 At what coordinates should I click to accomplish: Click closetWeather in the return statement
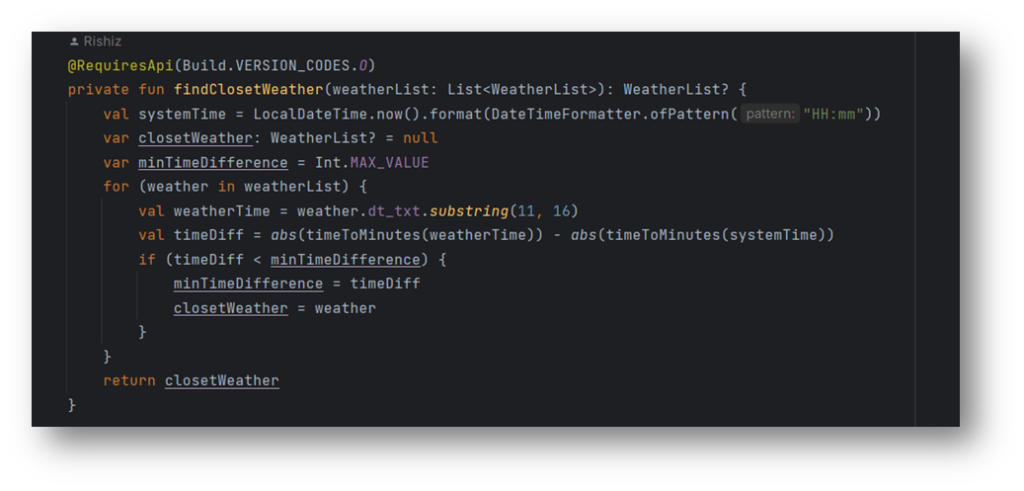coord(222,380)
